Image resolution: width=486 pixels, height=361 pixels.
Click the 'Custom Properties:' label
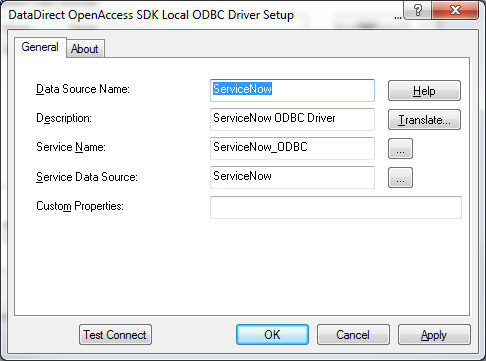point(80,206)
